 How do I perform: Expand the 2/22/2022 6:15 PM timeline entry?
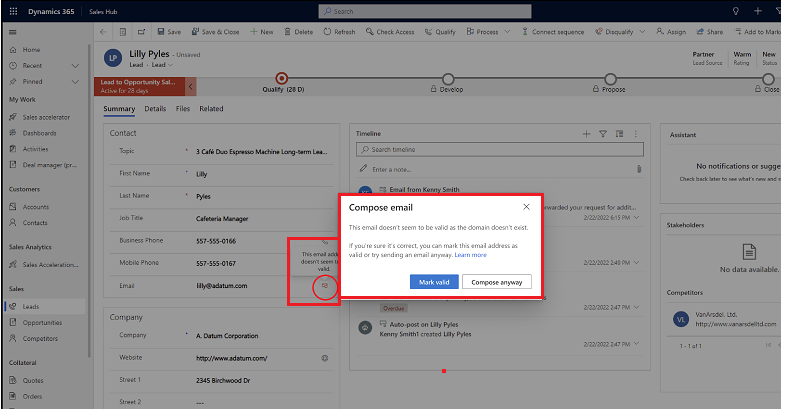(x=636, y=217)
